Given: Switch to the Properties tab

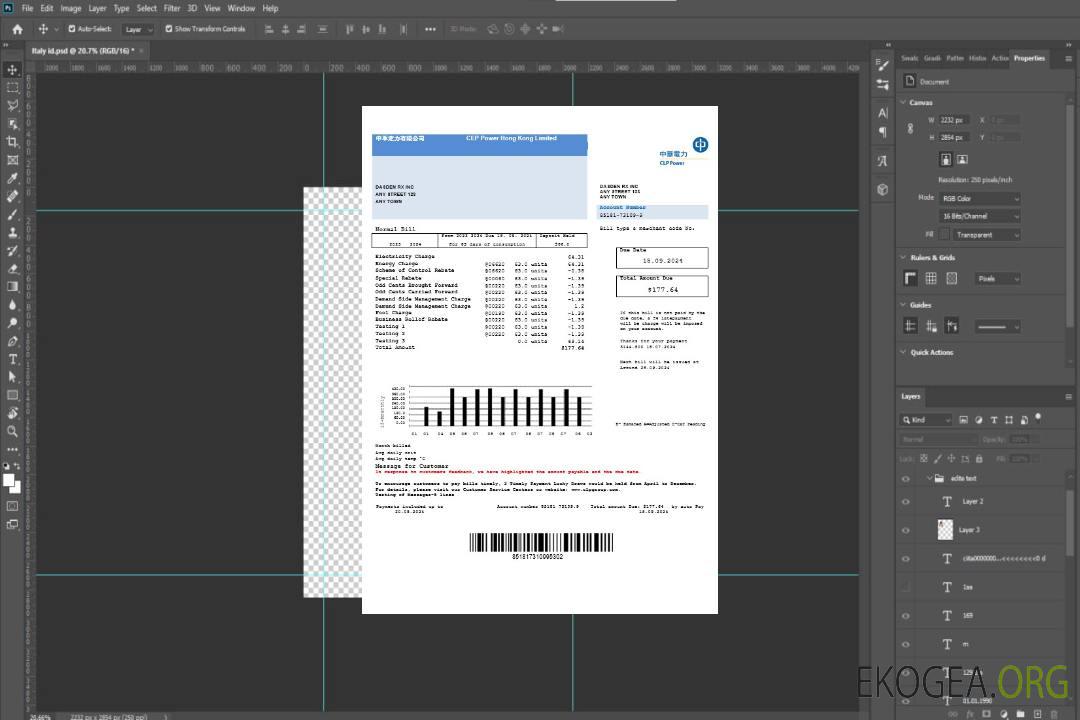Looking at the screenshot, I should 1029,59.
